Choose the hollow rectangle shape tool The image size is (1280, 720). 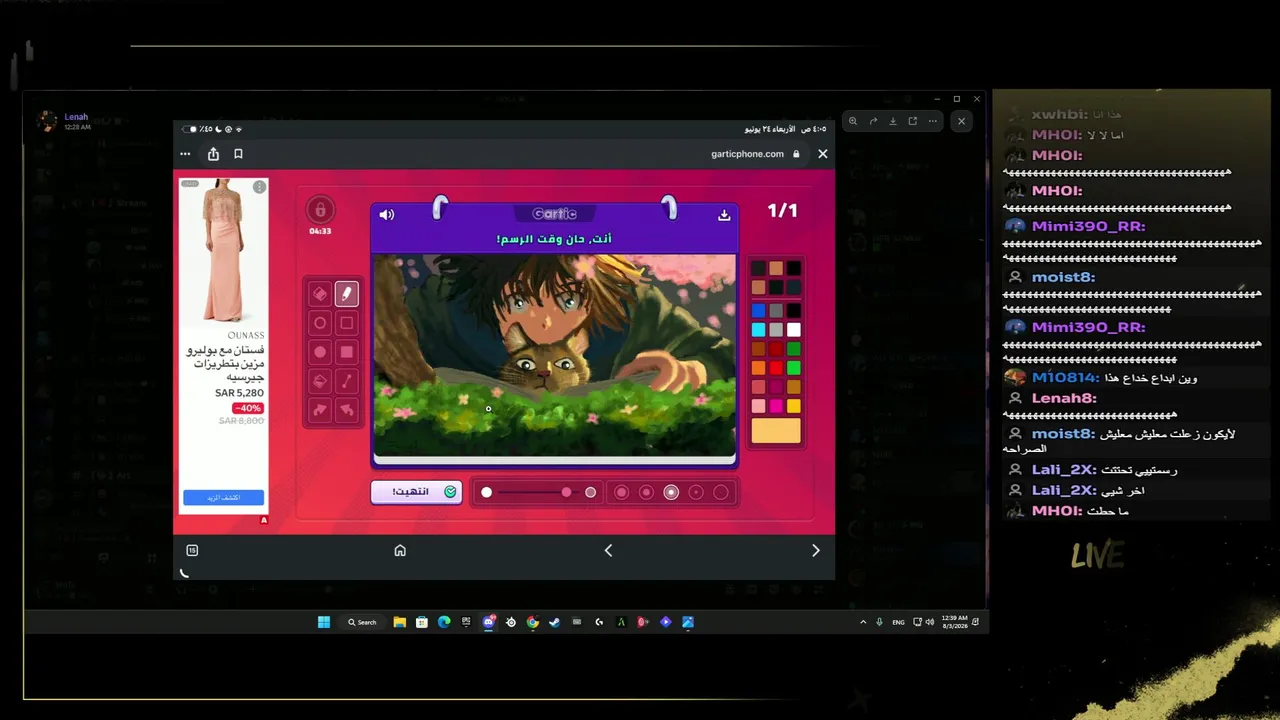[346, 323]
